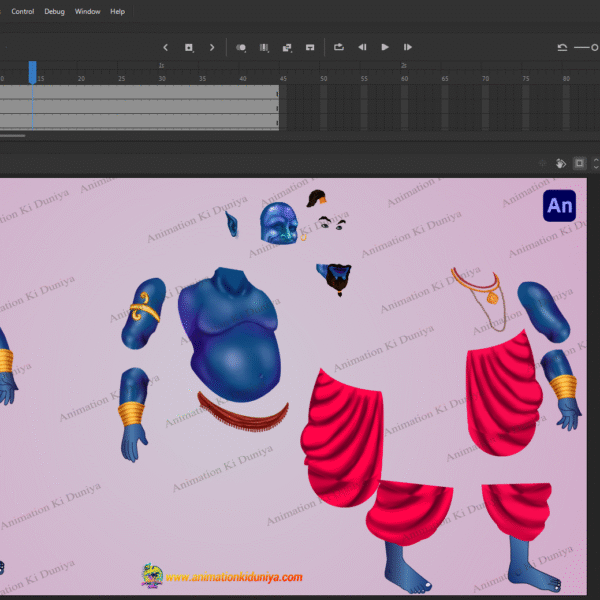Select forearm with hand near torso
Screen dimensions: 600x600
(x=134, y=414)
